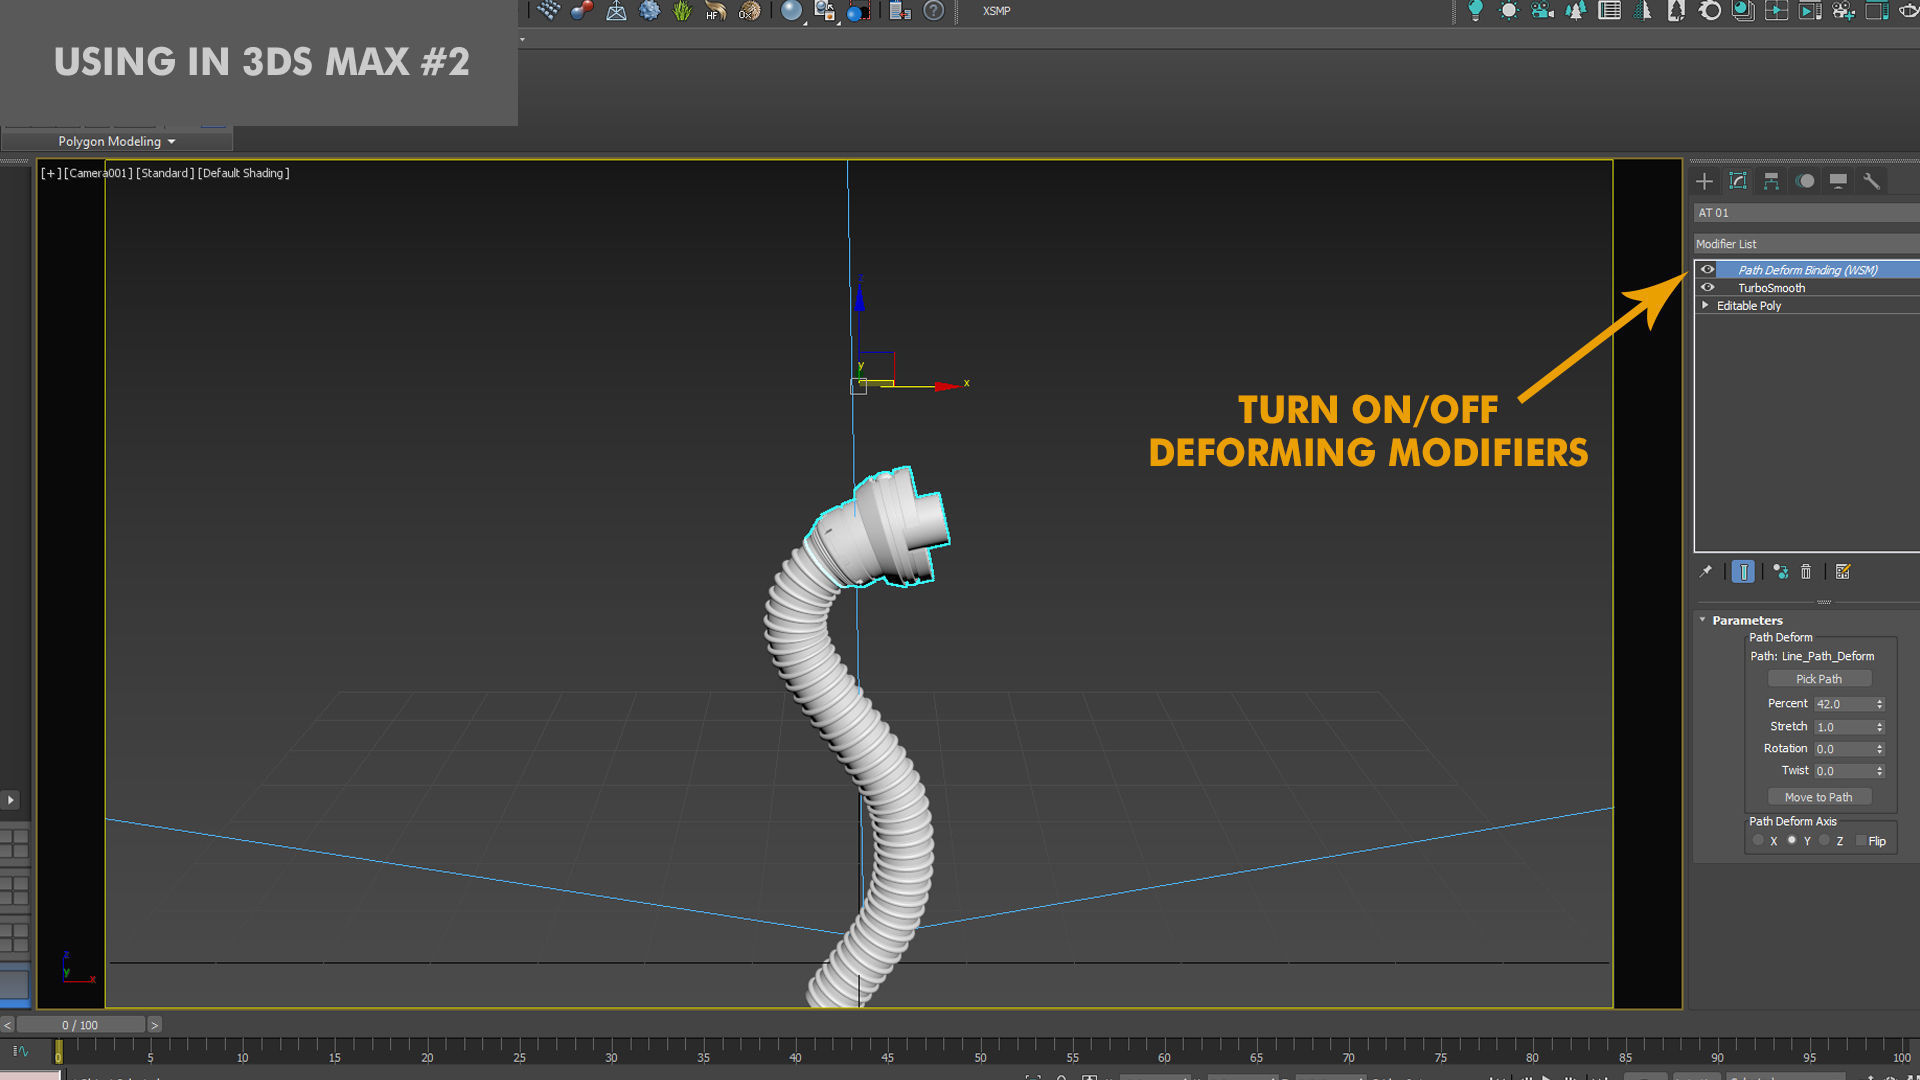Open Polygon Modeling dropdown
The image size is (1920, 1080).
tap(117, 141)
